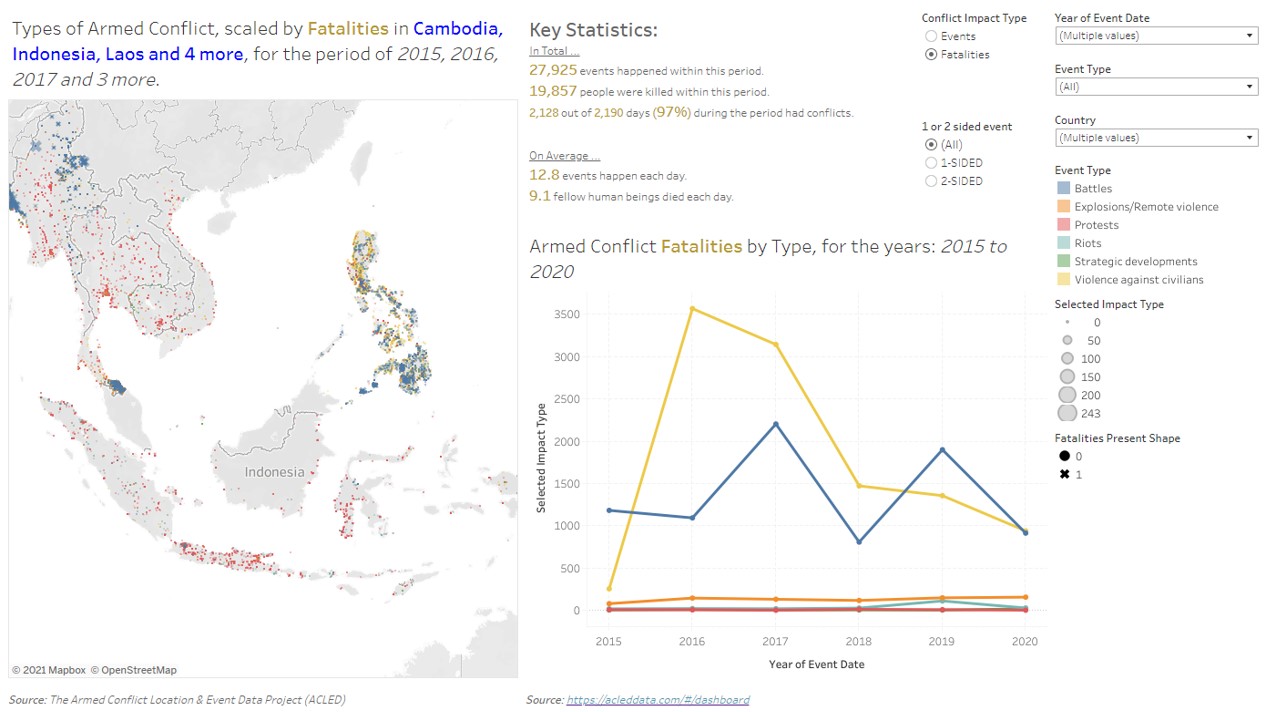The height and width of the screenshot is (712, 1266).
Task: Click the Battles blue legend swatch
Action: (1063, 189)
